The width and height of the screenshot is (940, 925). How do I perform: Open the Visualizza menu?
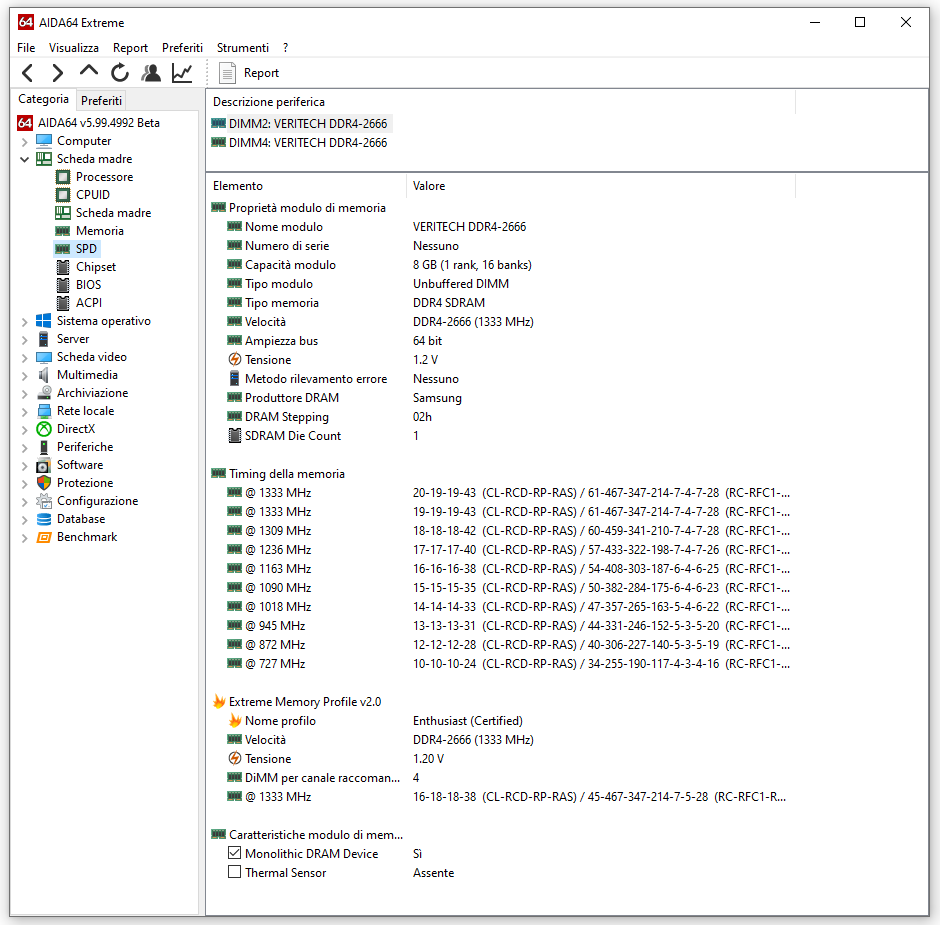pos(74,48)
